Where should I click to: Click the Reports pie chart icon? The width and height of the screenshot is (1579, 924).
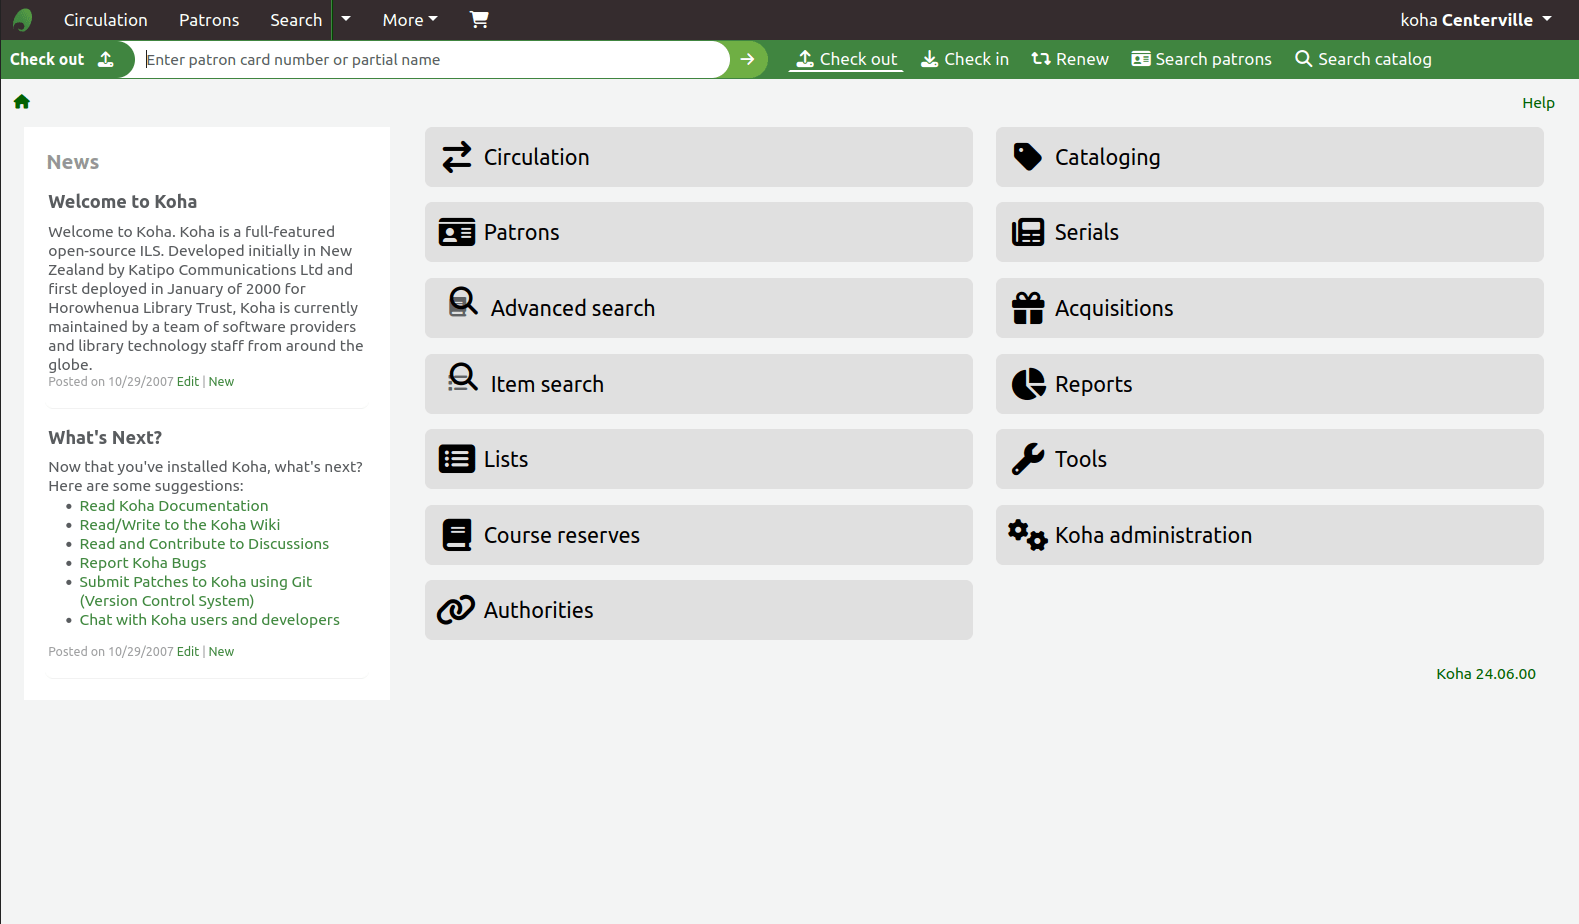click(1028, 384)
